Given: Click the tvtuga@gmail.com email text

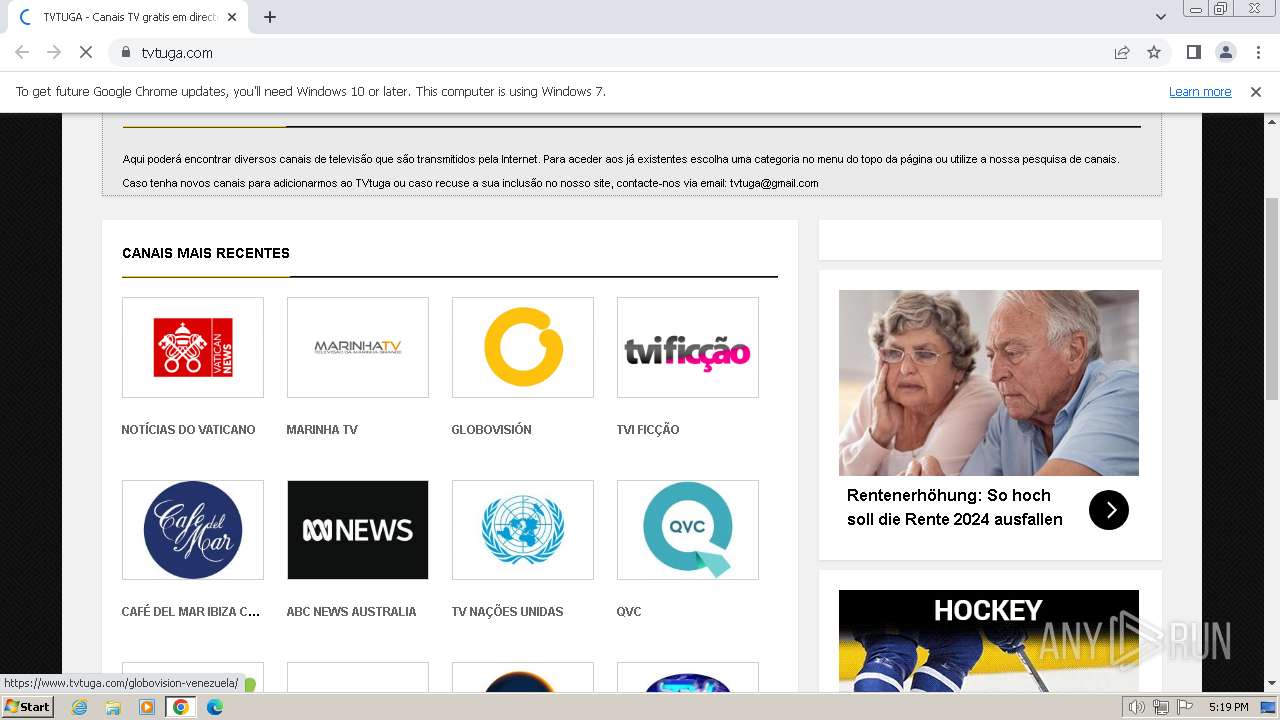Looking at the screenshot, I should [x=774, y=184].
